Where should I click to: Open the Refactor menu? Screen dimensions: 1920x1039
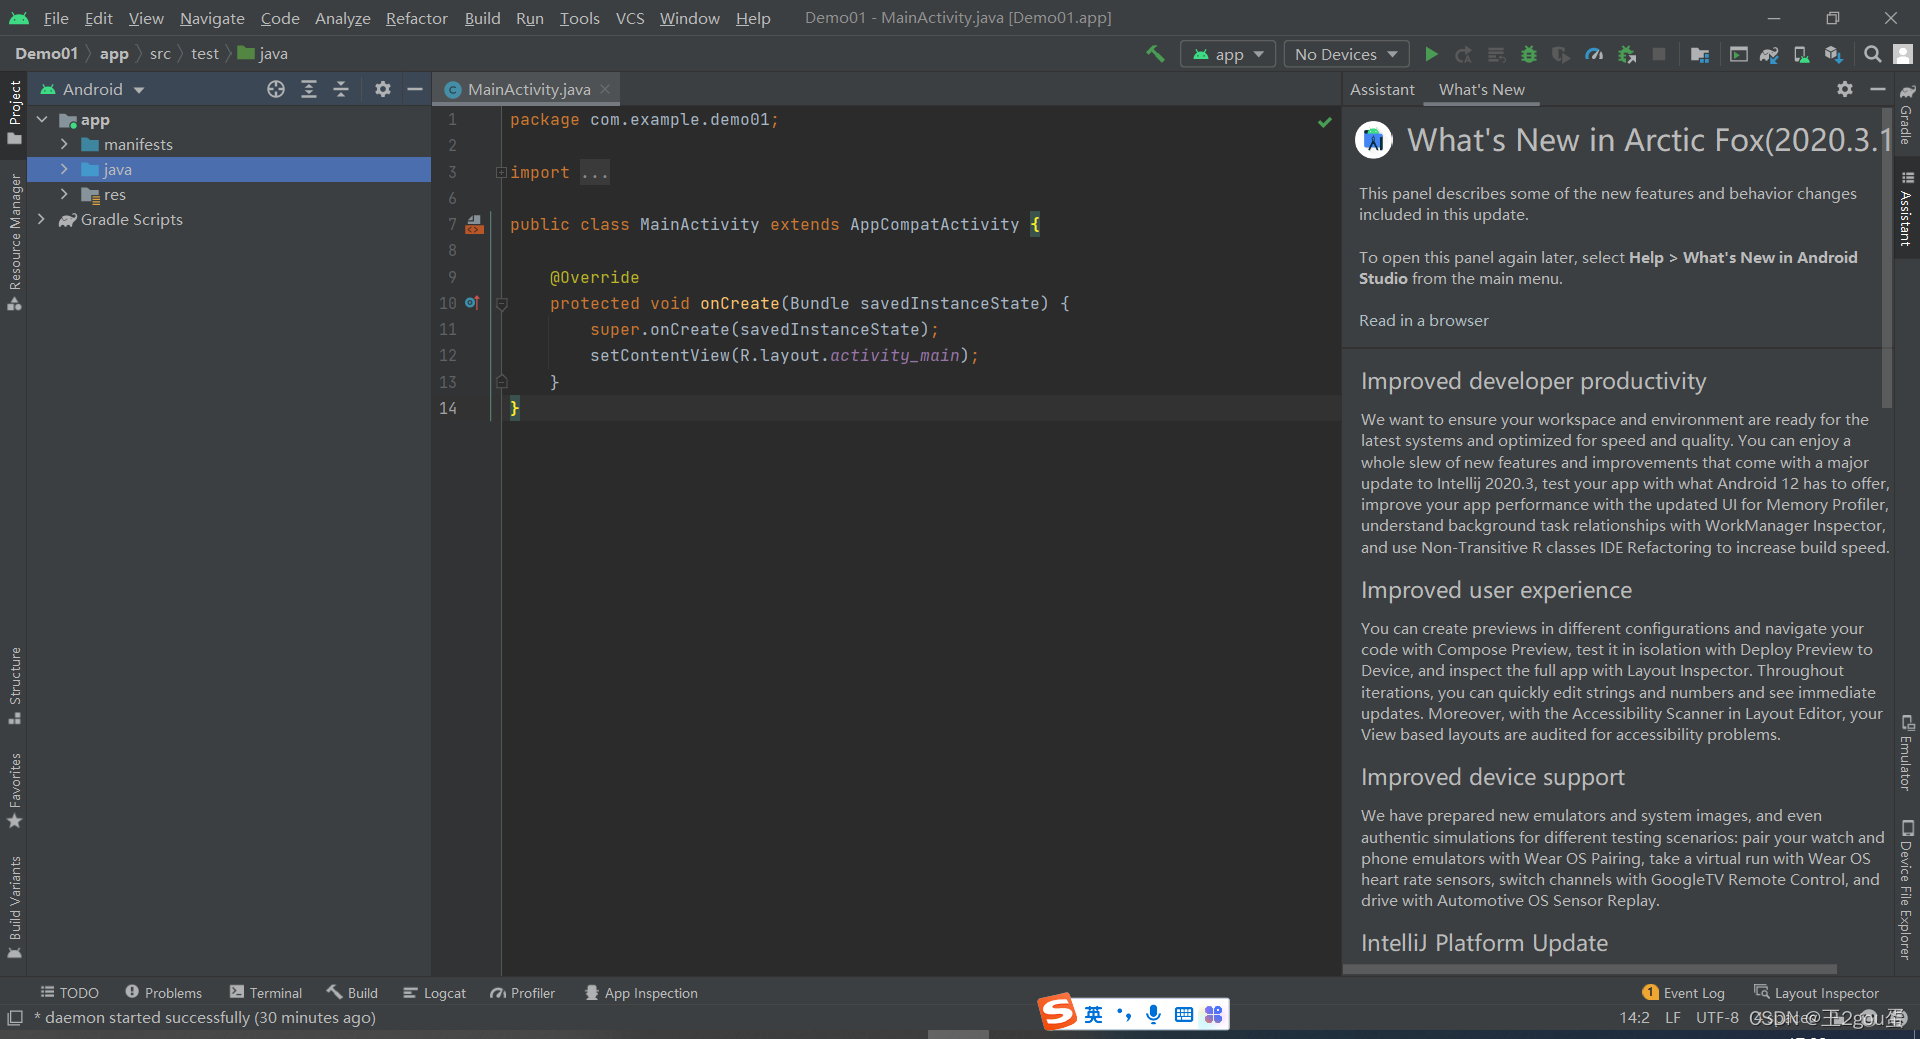[x=417, y=18]
